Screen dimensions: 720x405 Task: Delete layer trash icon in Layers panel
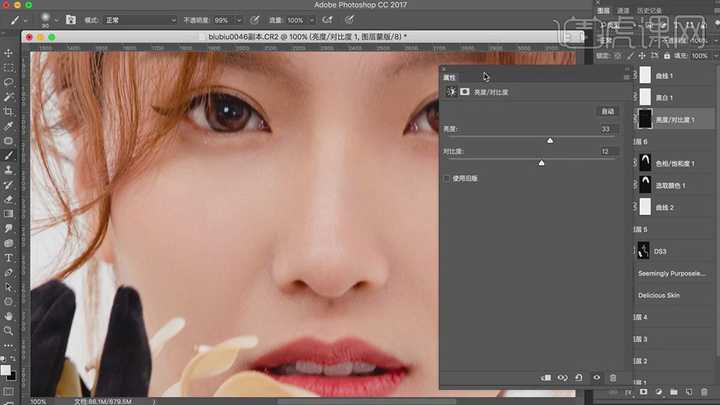(704, 392)
